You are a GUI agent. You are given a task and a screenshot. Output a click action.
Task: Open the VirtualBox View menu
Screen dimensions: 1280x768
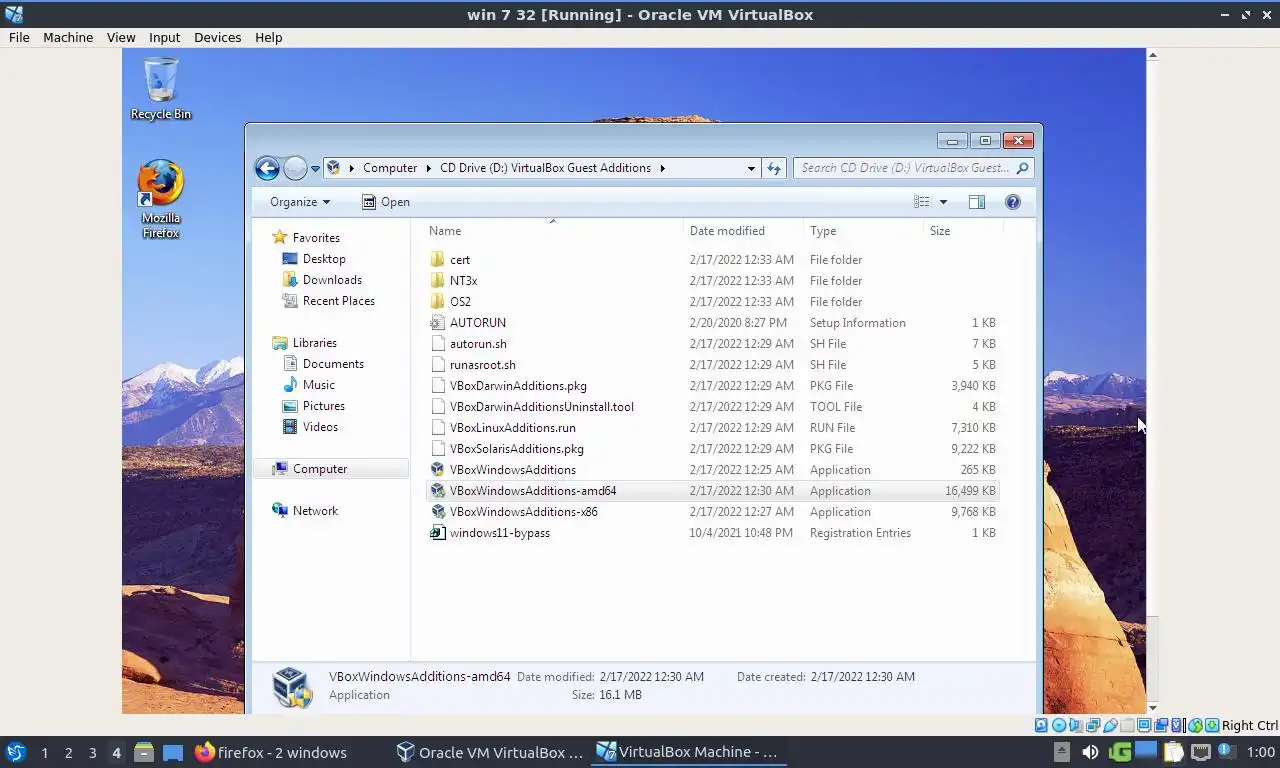point(121,37)
